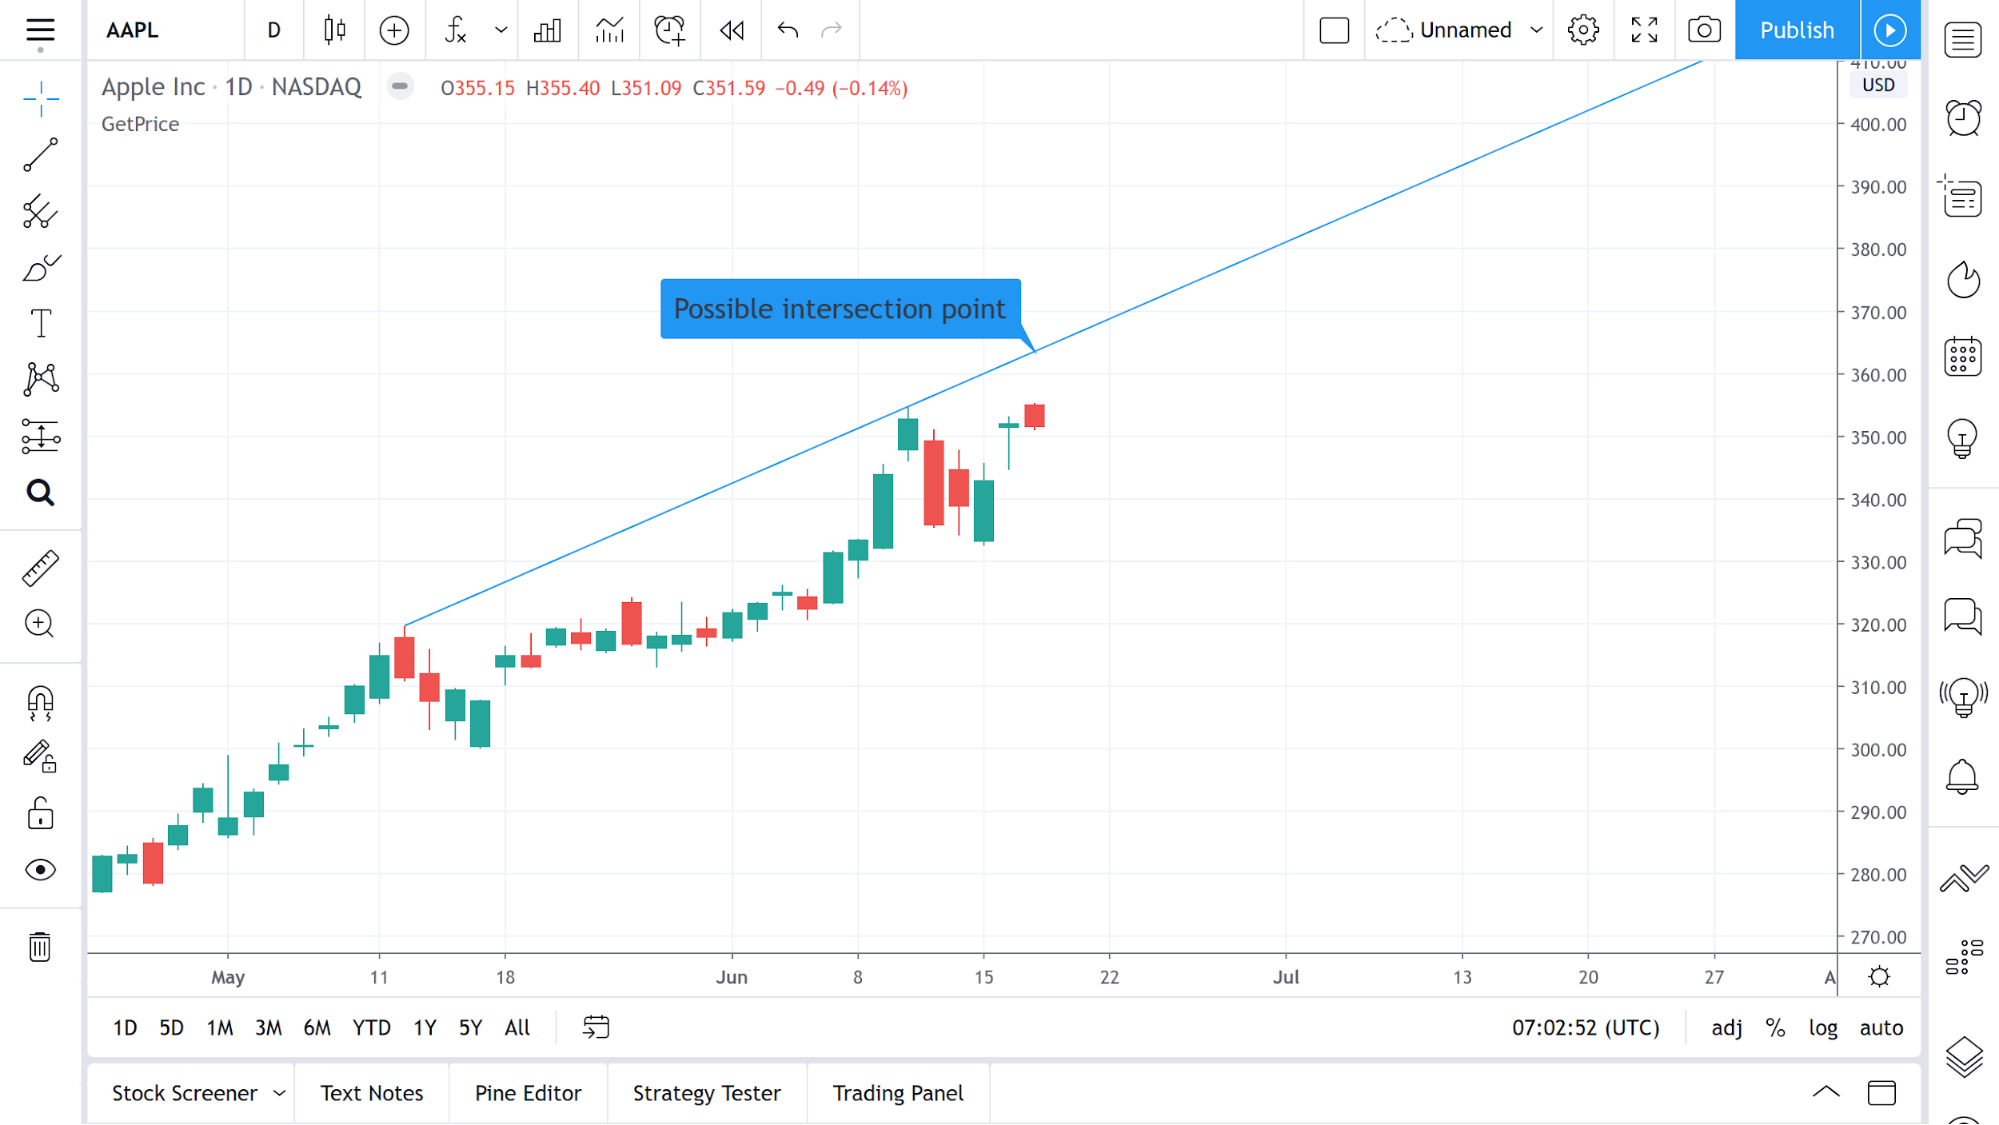The height and width of the screenshot is (1125, 1999).
Task: Open the Pine Editor tab
Action: pyautogui.click(x=528, y=1093)
